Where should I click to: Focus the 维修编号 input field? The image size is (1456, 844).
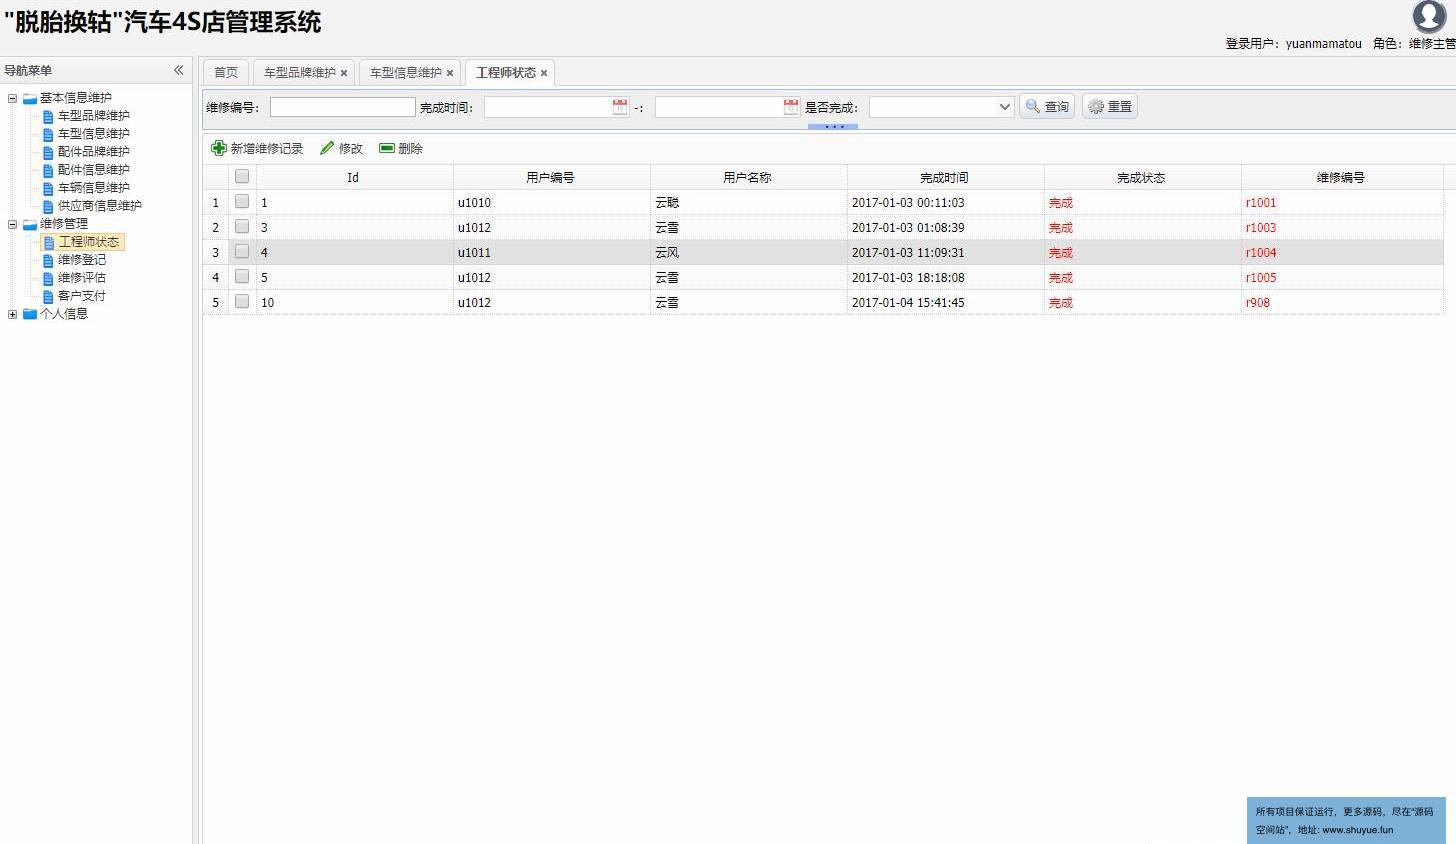click(342, 107)
